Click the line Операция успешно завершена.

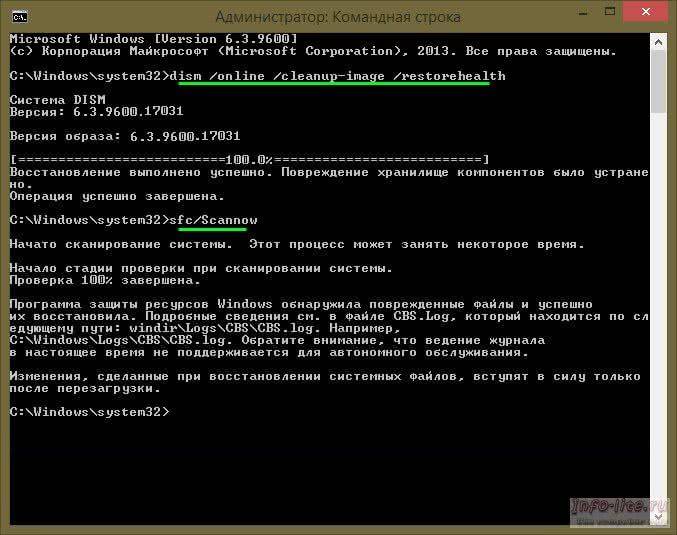pyautogui.click(x=117, y=196)
